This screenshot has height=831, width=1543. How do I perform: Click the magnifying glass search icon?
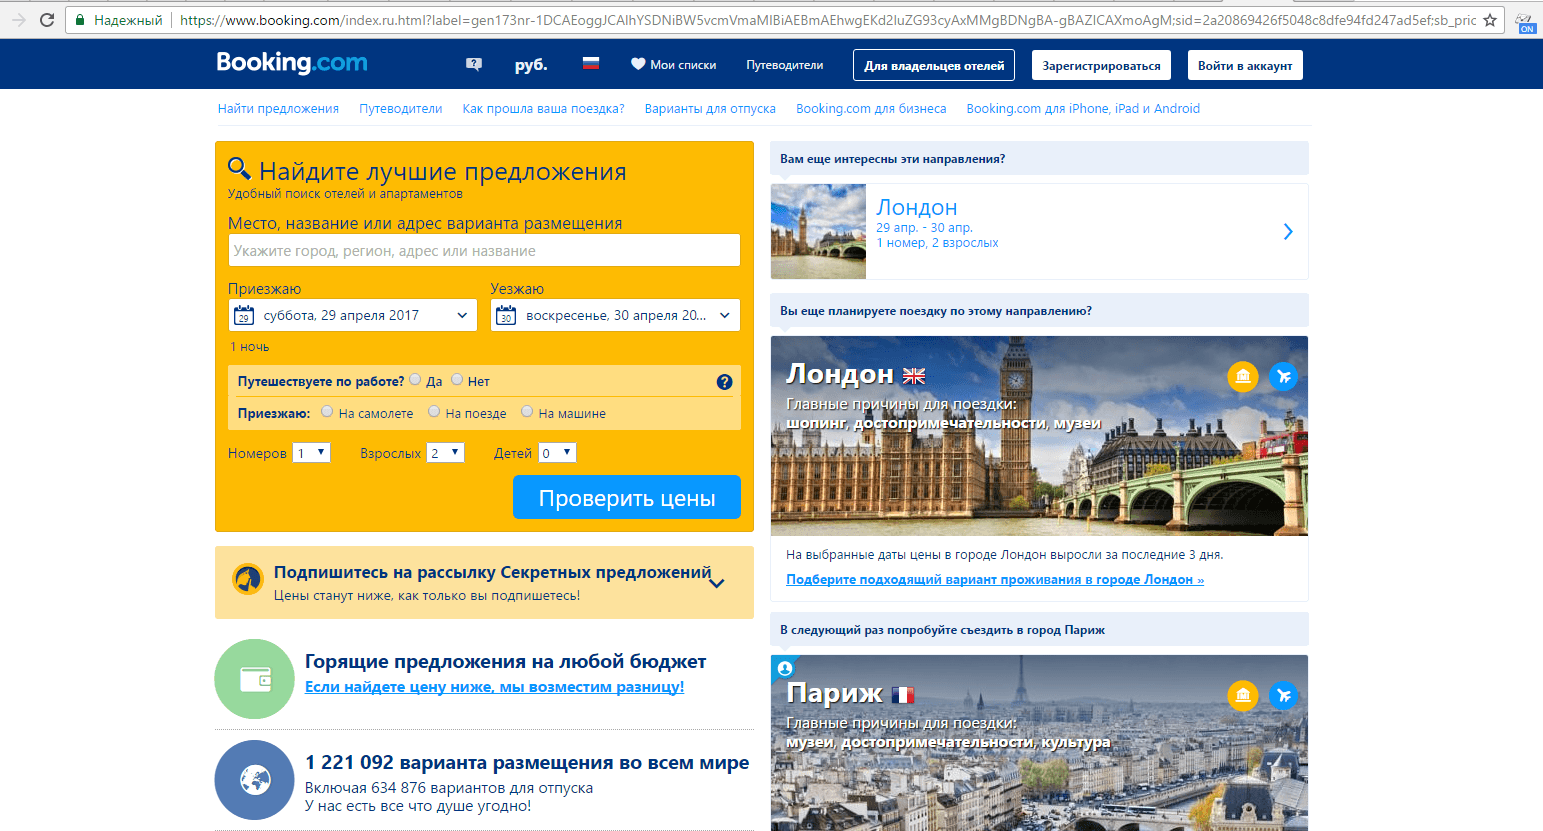239,168
